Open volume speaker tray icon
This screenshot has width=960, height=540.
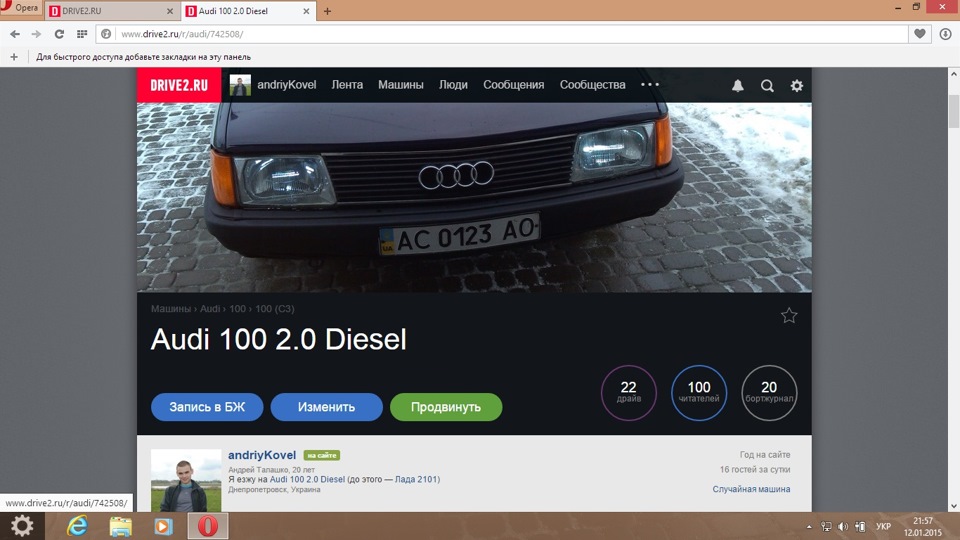[843, 527]
